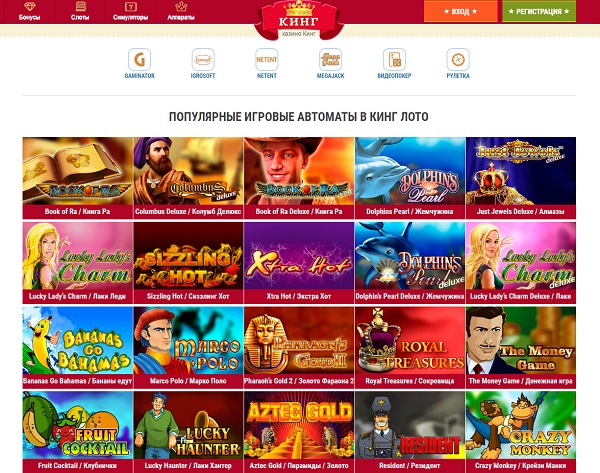This screenshot has height=473, width=600.
Task: Click the Кинг casino logo
Action: pyautogui.click(x=298, y=19)
